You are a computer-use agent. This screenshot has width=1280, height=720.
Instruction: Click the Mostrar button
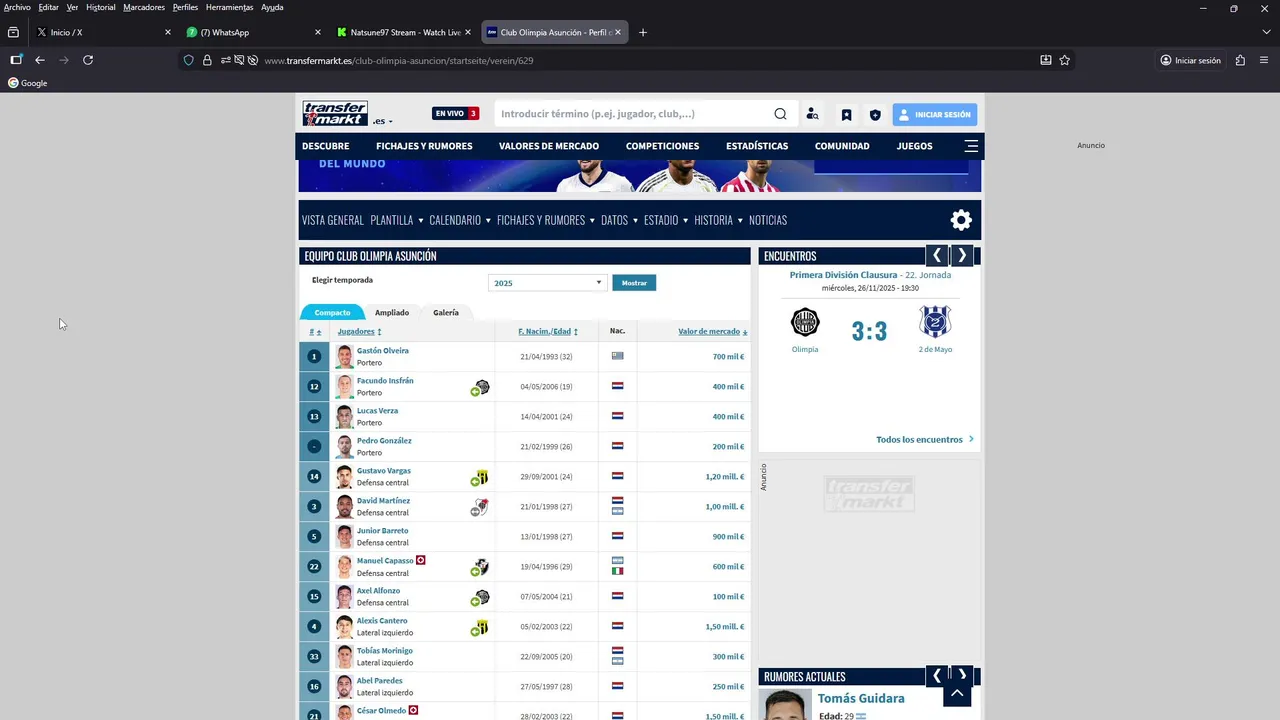point(634,283)
